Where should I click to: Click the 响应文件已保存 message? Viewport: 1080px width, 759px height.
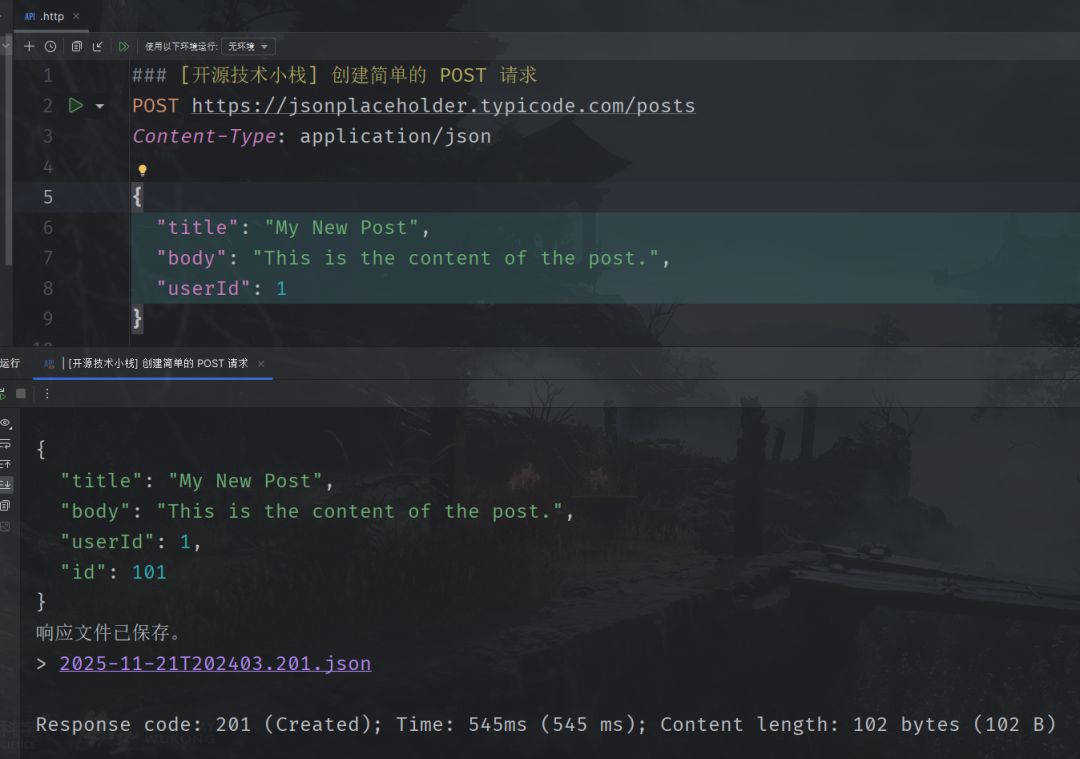pyautogui.click(x=108, y=632)
